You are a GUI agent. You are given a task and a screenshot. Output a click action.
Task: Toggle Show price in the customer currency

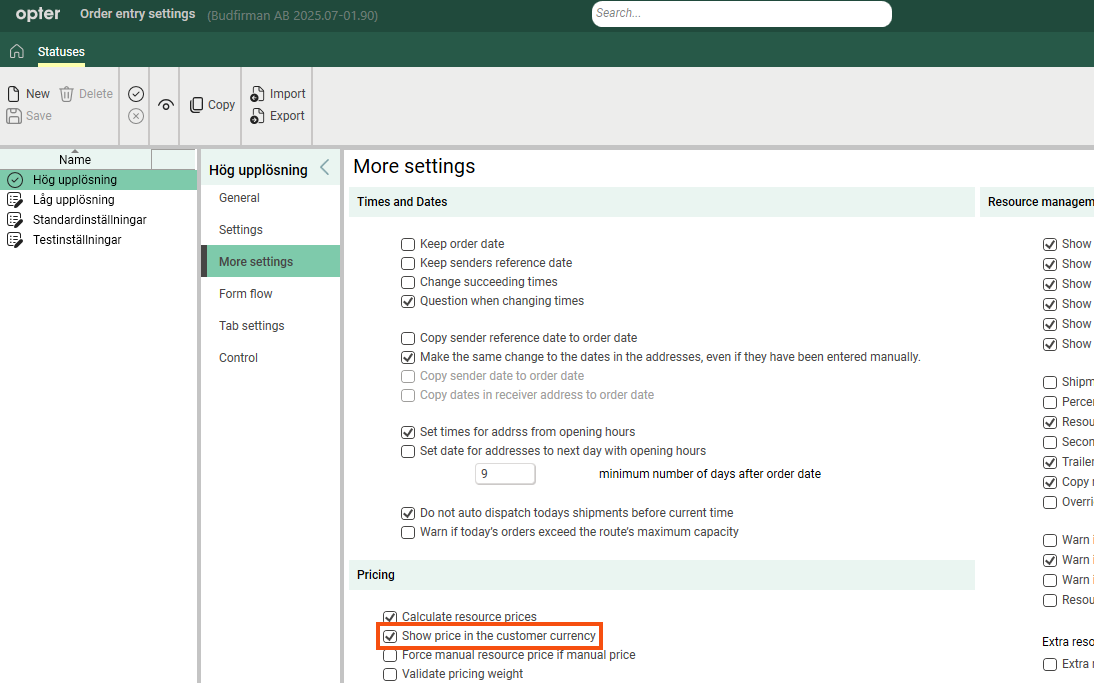pyautogui.click(x=391, y=636)
